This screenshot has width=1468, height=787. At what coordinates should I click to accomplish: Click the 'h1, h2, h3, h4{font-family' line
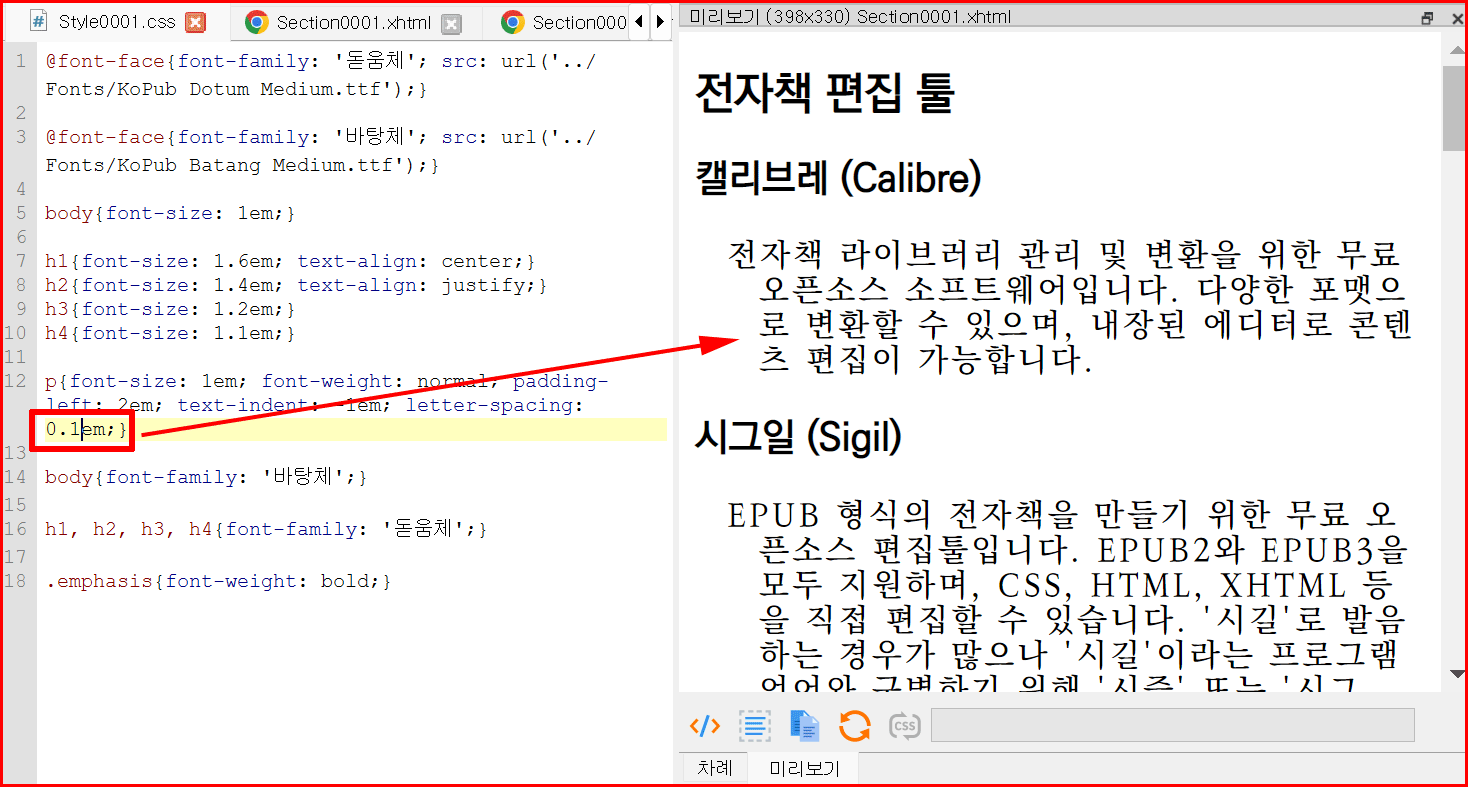tap(266, 529)
